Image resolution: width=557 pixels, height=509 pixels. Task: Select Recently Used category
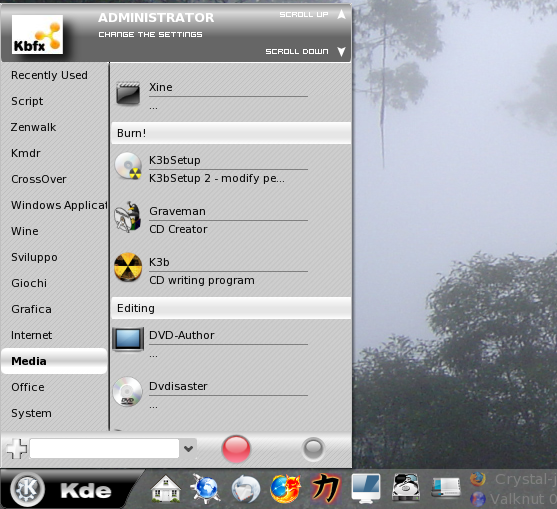[x=49, y=75]
